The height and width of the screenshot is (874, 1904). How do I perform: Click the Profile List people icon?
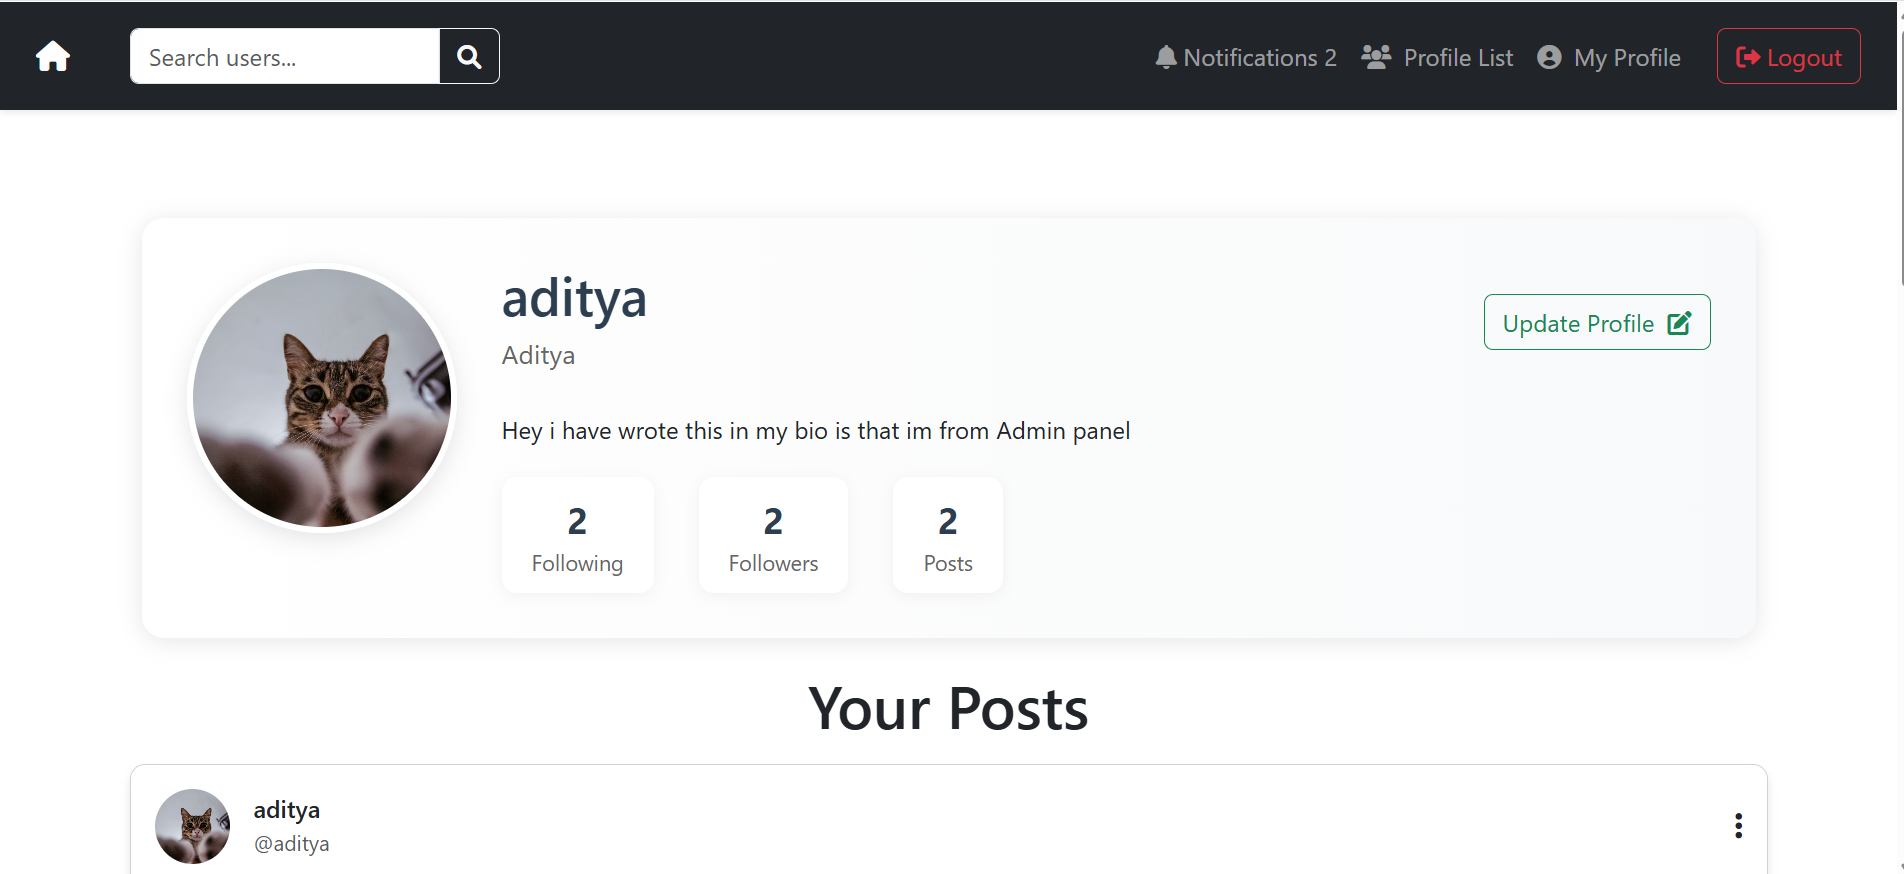click(x=1376, y=57)
